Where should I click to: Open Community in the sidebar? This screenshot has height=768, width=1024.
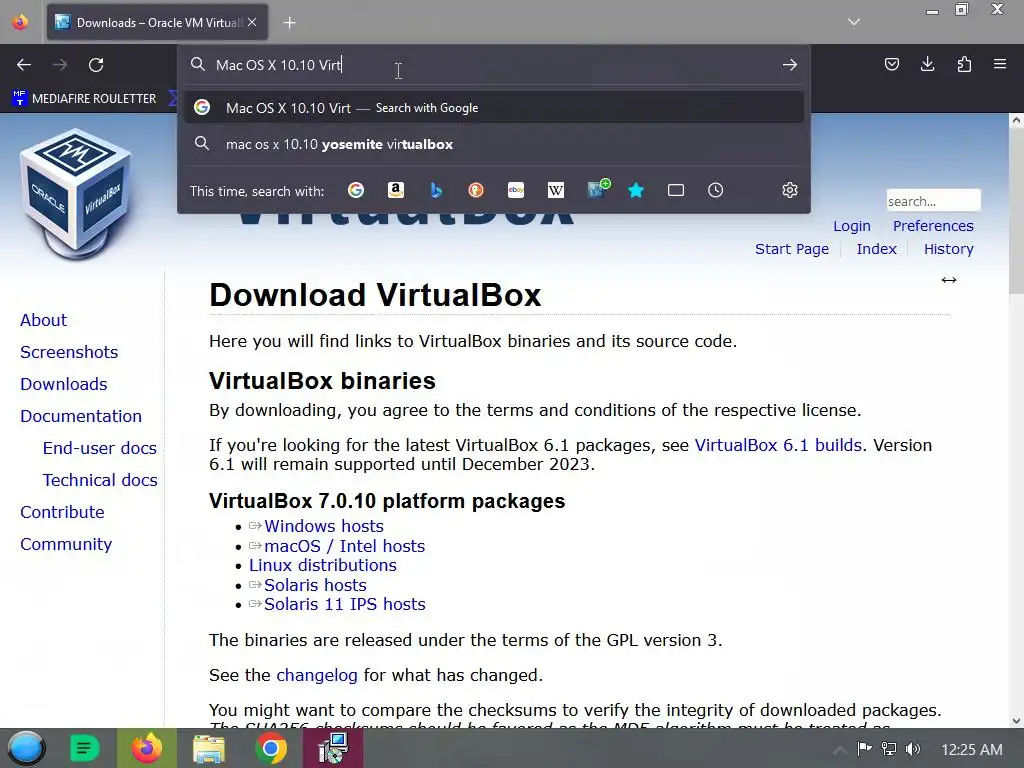(66, 544)
